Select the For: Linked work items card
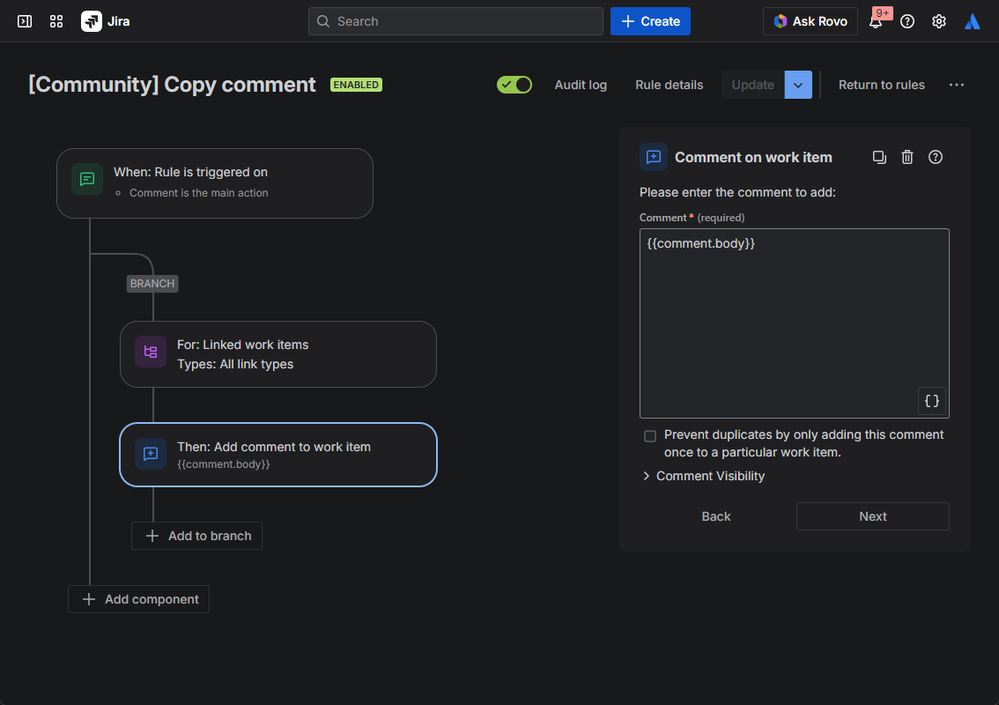Image resolution: width=999 pixels, height=705 pixels. click(278, 354)
